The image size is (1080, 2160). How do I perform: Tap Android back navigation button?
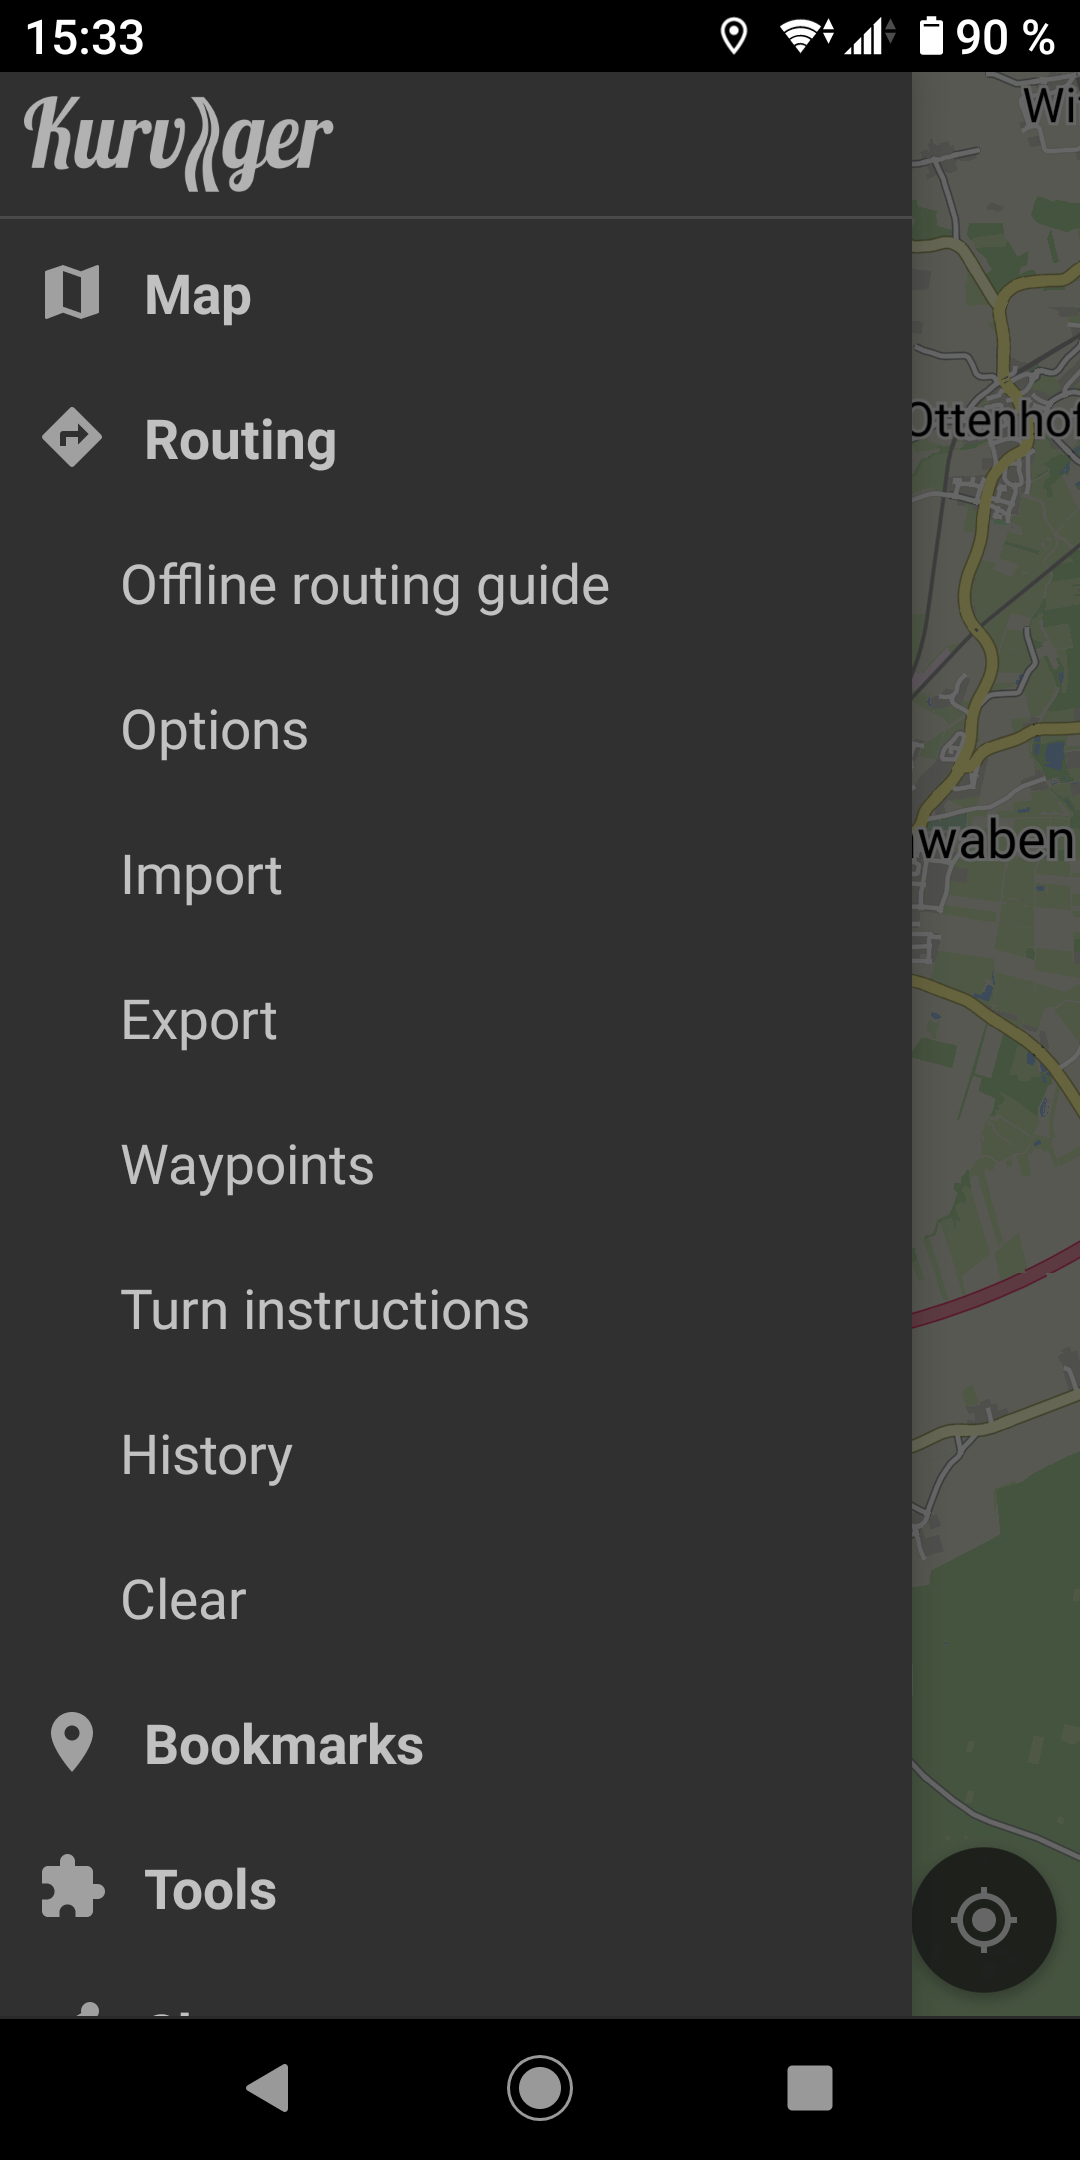268,2088
